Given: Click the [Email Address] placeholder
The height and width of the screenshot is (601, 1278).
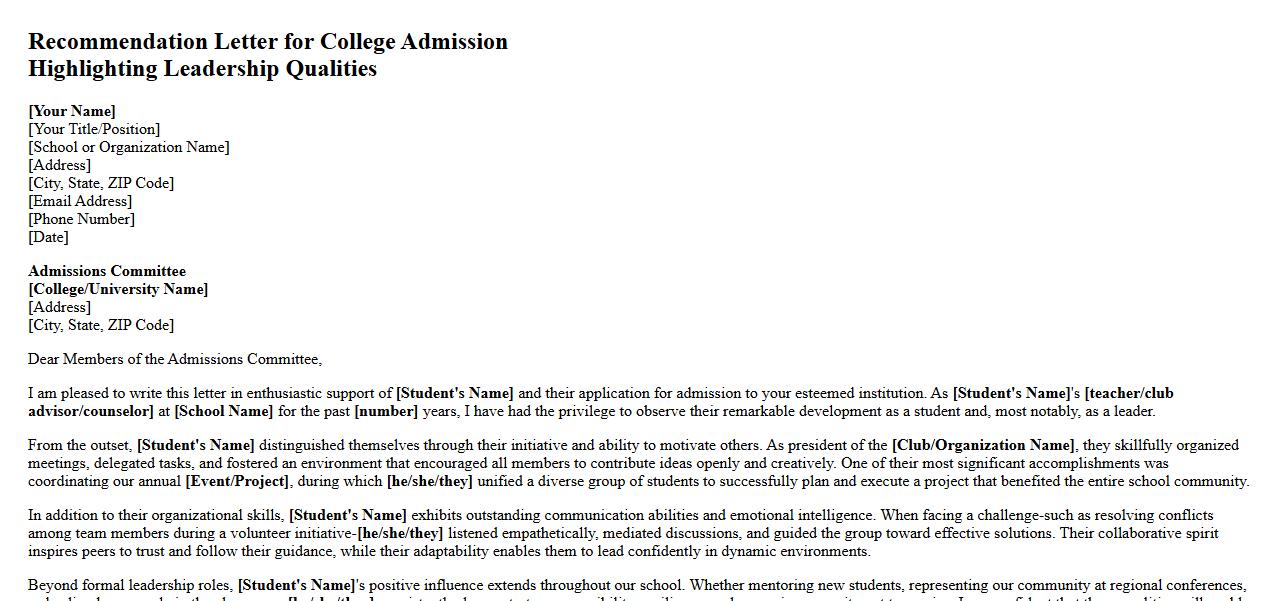Looking at the screenshot, I should click(80, 201).
